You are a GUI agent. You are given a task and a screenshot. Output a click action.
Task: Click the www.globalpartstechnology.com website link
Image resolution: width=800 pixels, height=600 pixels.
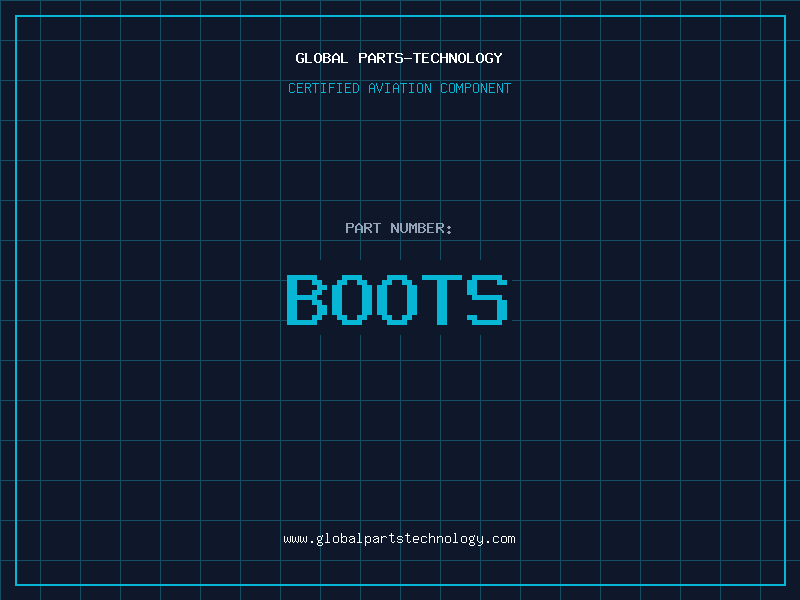(x=399, y=539)
